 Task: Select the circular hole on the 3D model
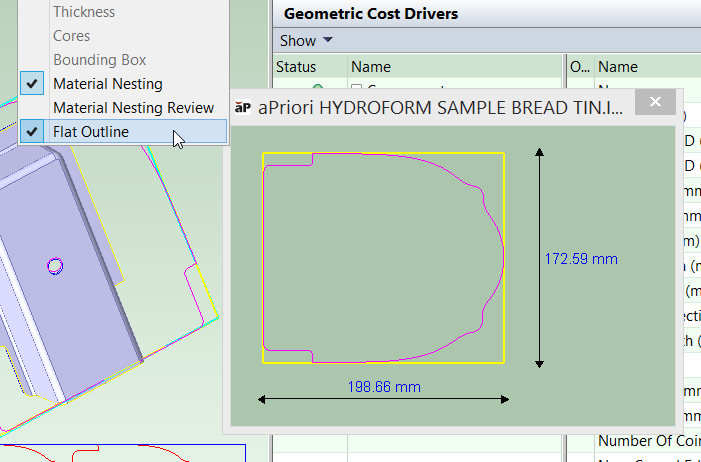tap(56, 265)
